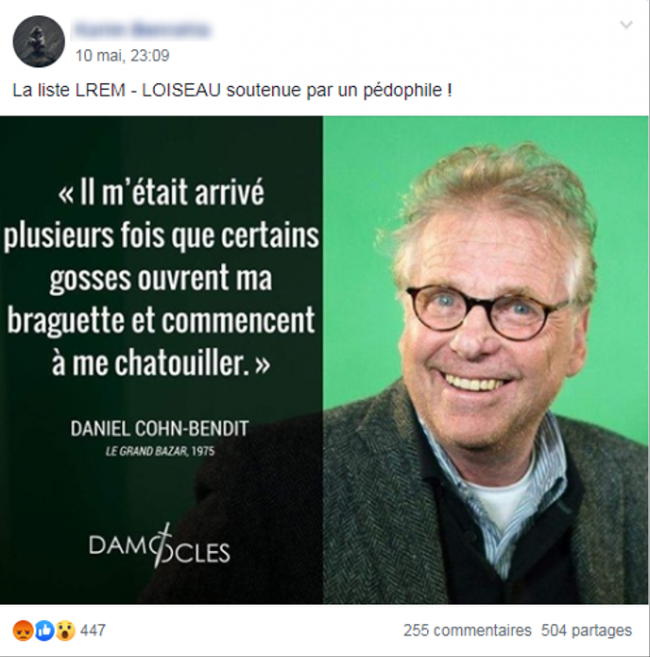Click the word LOISEAU in the post caption
The width and height of the screenshot is (650, 657).
pos(181,90)
